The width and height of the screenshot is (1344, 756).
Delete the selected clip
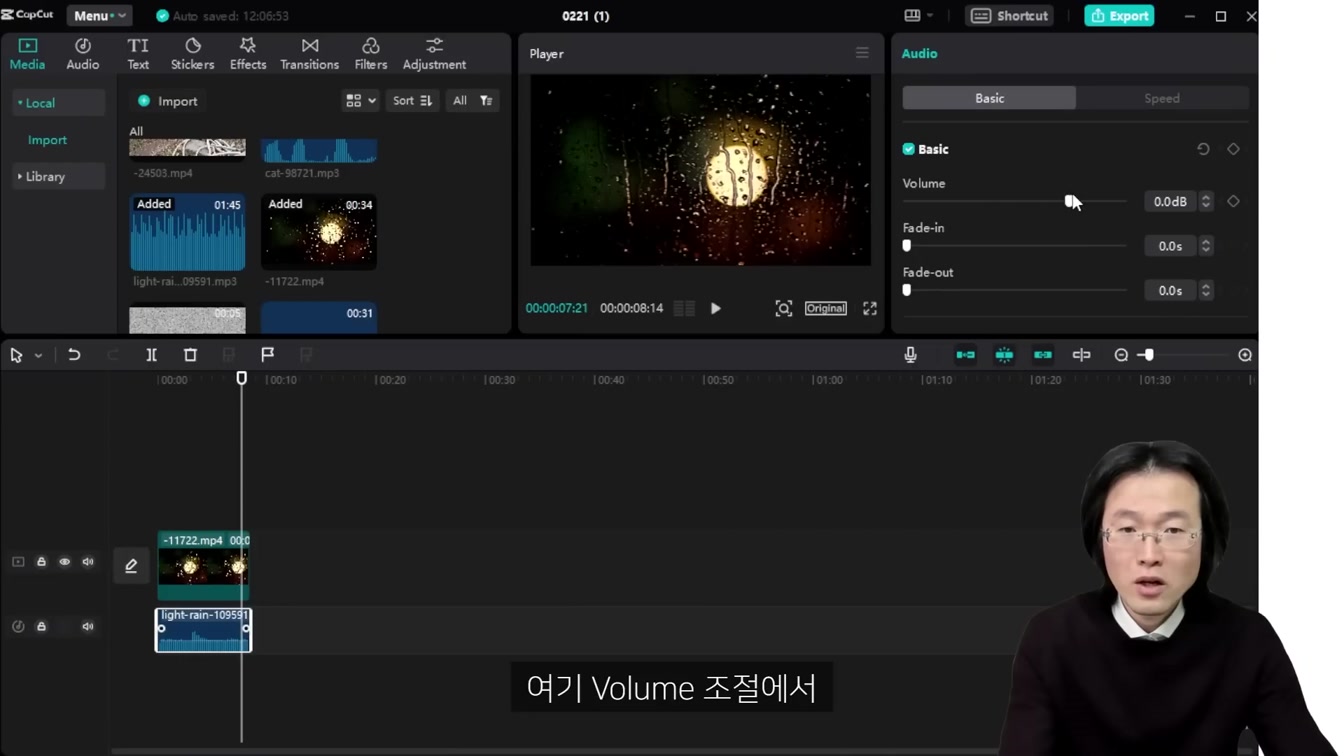coord(190,355)
